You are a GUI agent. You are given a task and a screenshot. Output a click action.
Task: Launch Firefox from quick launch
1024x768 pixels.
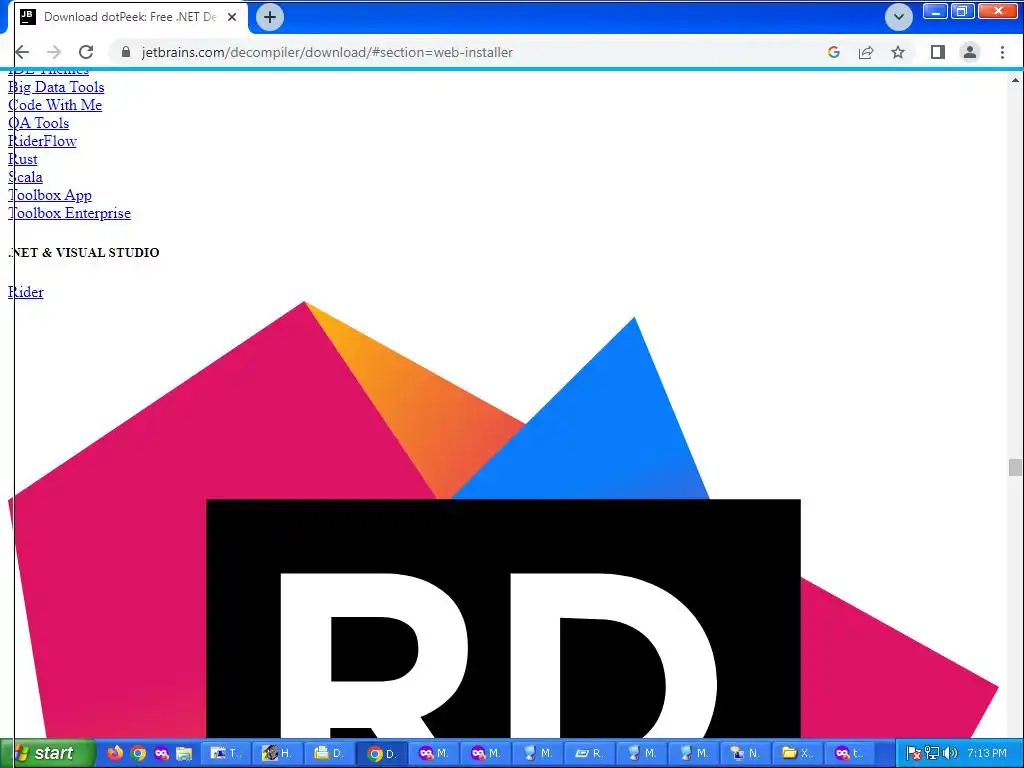(115, 754)
